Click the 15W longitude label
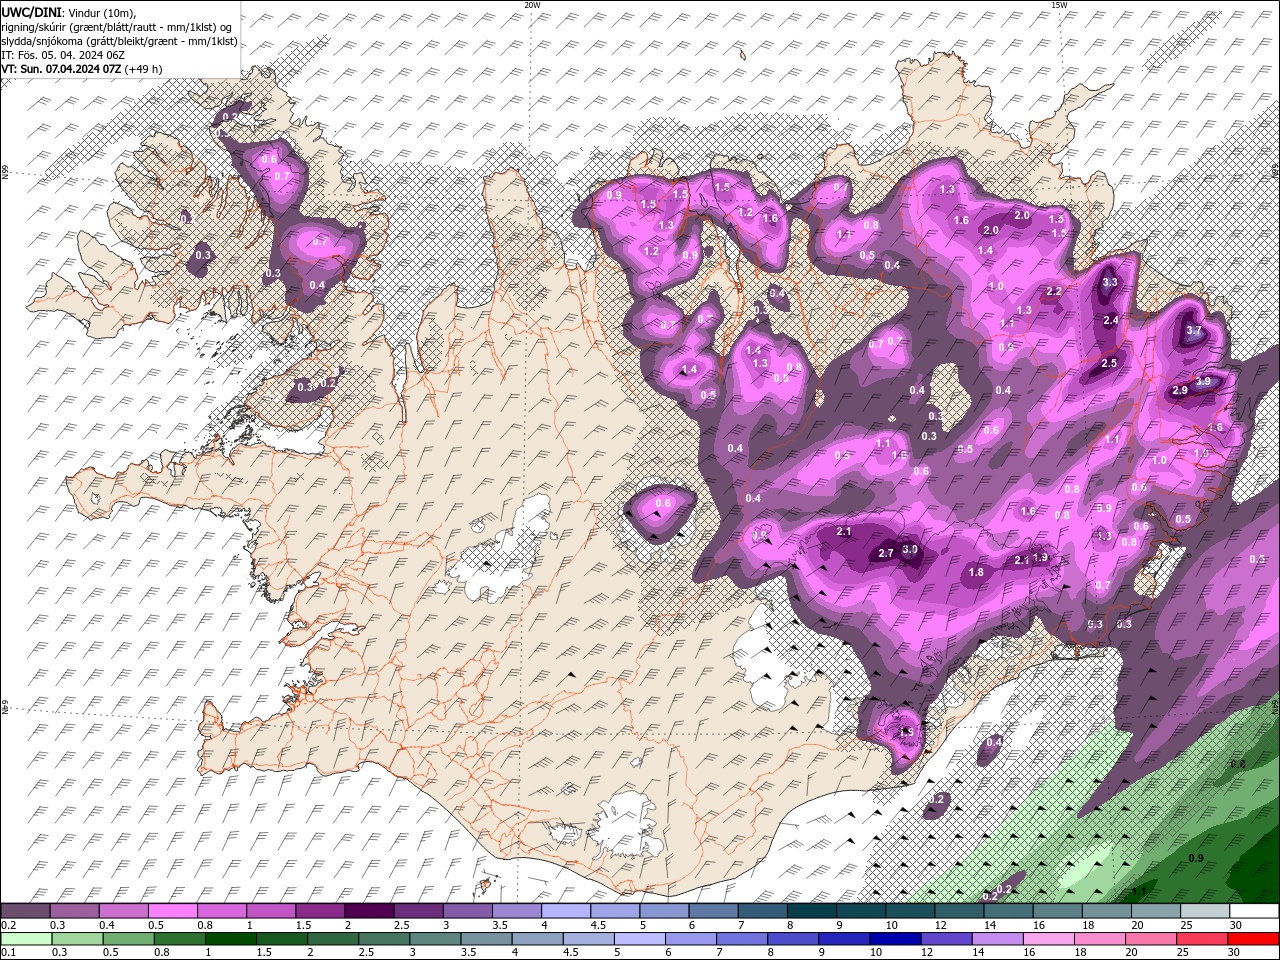The width and height of the screenshot is (1280, 960). [x=1059, y=5]
